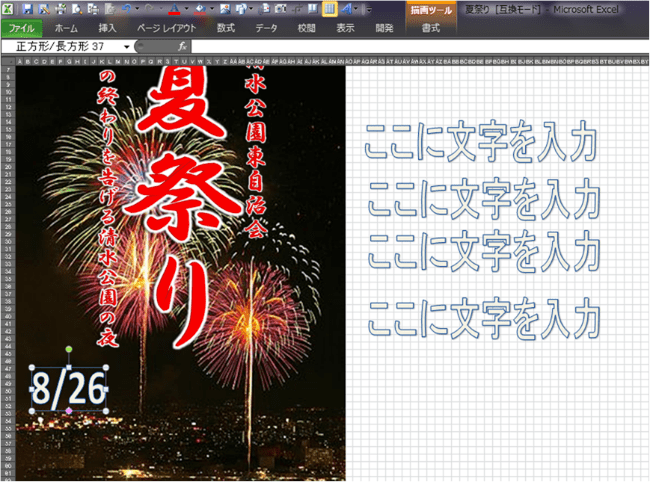
Task: Switch to the ページ レイアウト tab
Action: (166, 28)
